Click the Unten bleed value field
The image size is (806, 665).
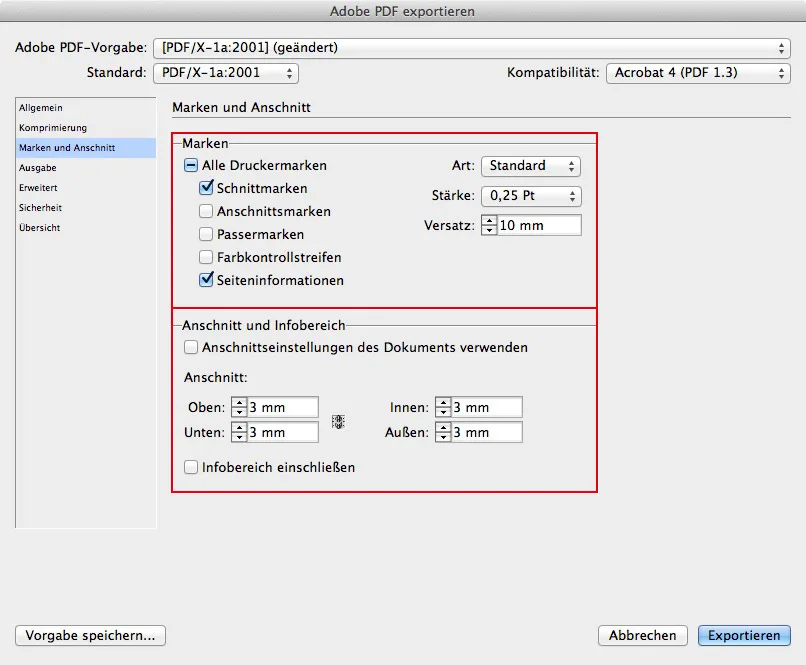point(283,432)
